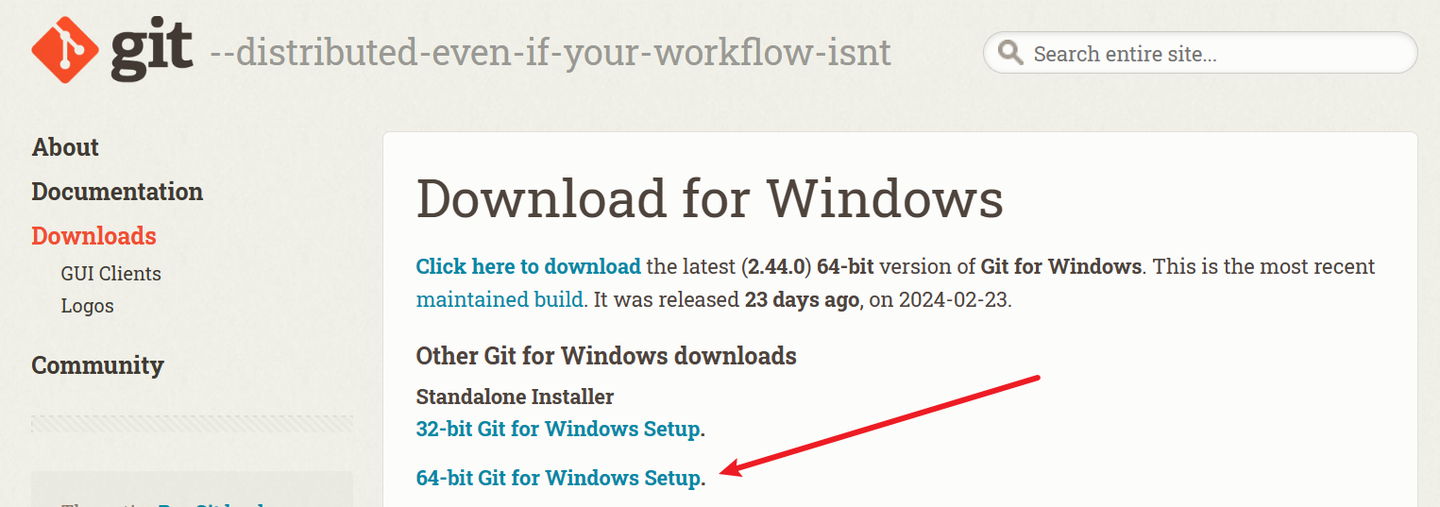Go to the Documentation page
Viewport: 1440px width, 507px height.
pos(117,191)
